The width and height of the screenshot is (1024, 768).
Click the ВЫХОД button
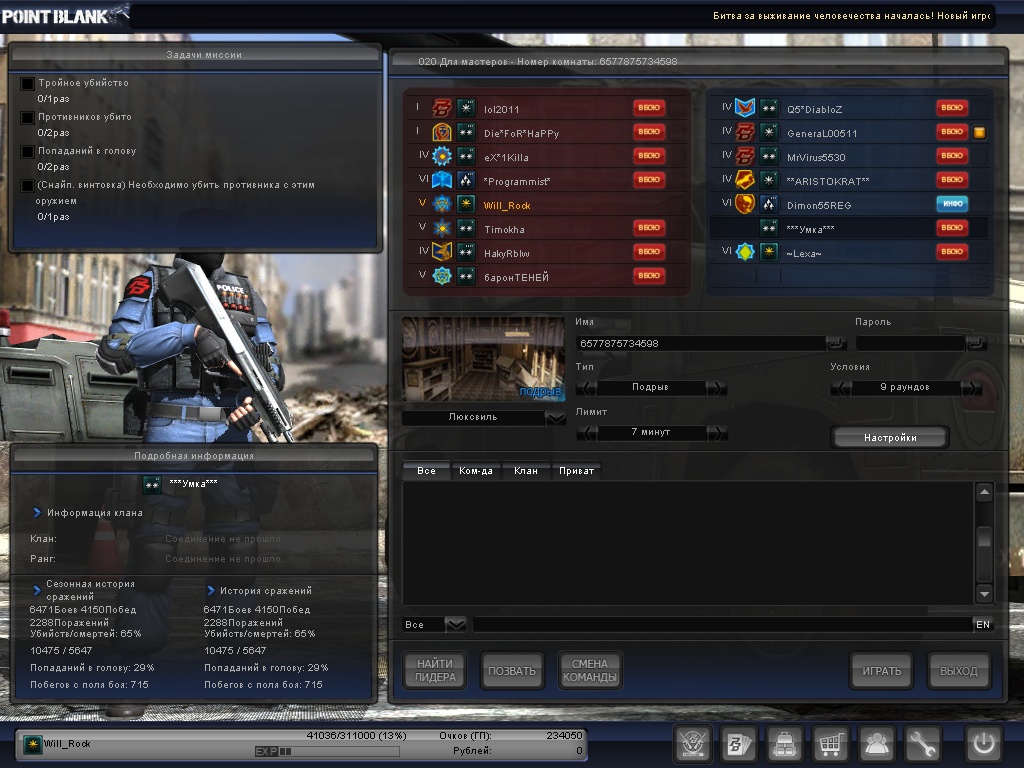tap(959, 671)
